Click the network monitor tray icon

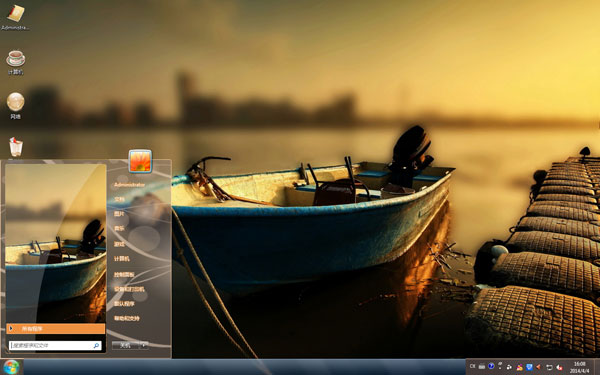pyautogui.click(x=549, y=367)
